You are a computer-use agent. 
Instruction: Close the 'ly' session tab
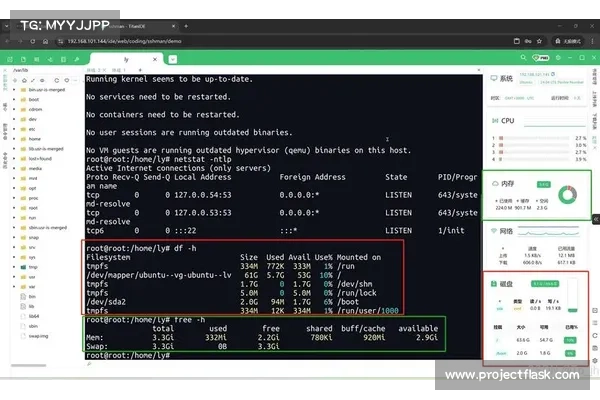[155, 59]
